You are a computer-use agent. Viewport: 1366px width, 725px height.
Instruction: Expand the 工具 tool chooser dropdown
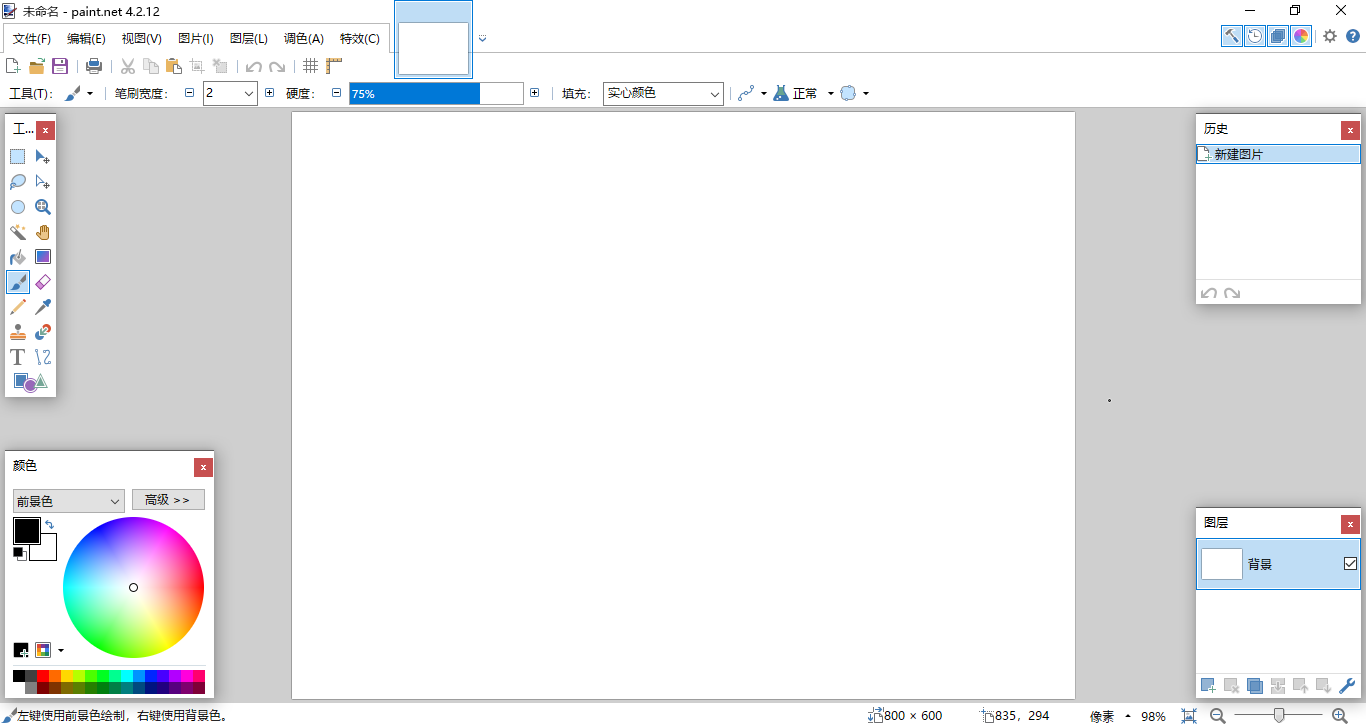point(79,93)
